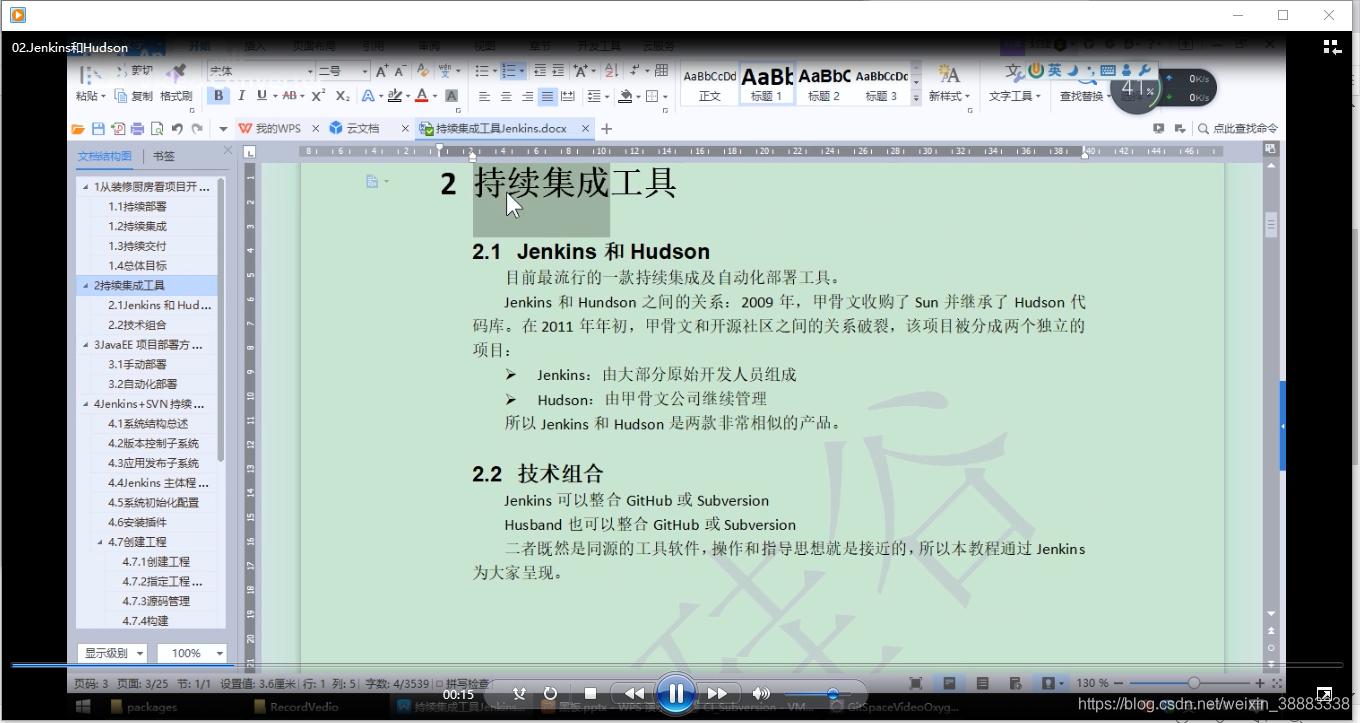Toggle justify alignment
The height and width of the screenshot is (723, 1360).
(x=547, y=96)
